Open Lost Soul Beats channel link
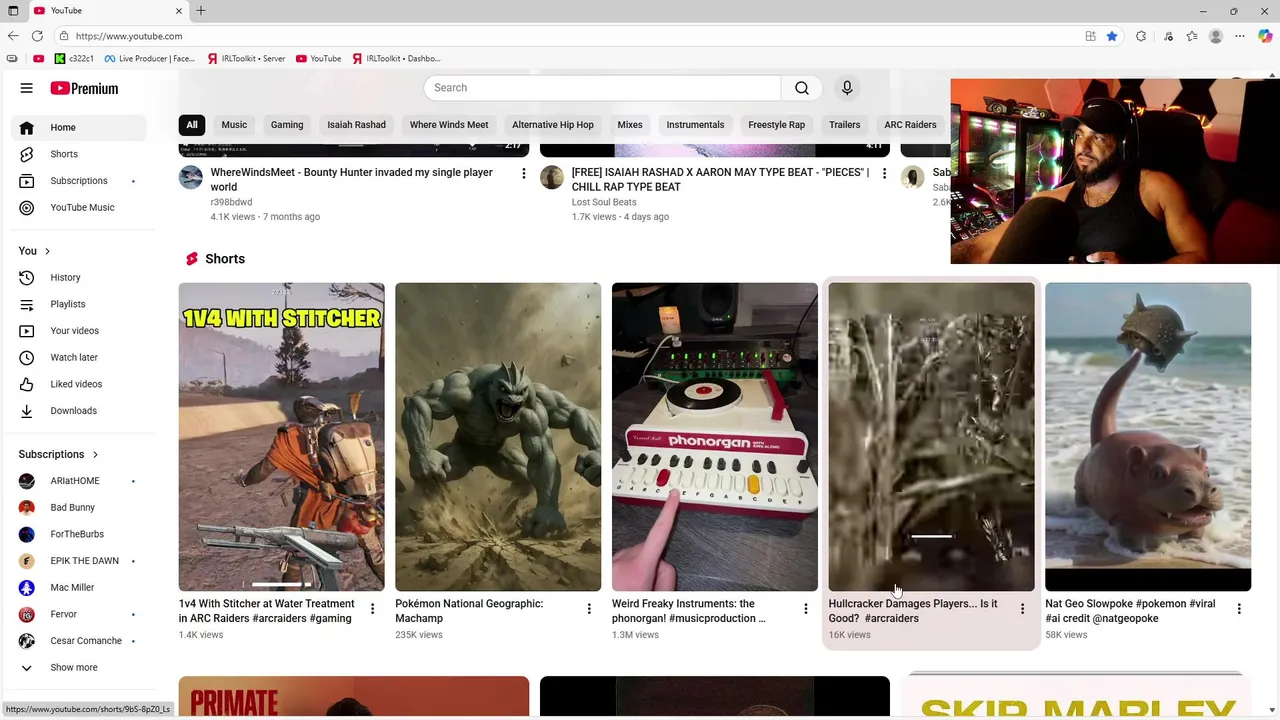The width and height of the screenshot is (1280, 720). pos(604,202)
